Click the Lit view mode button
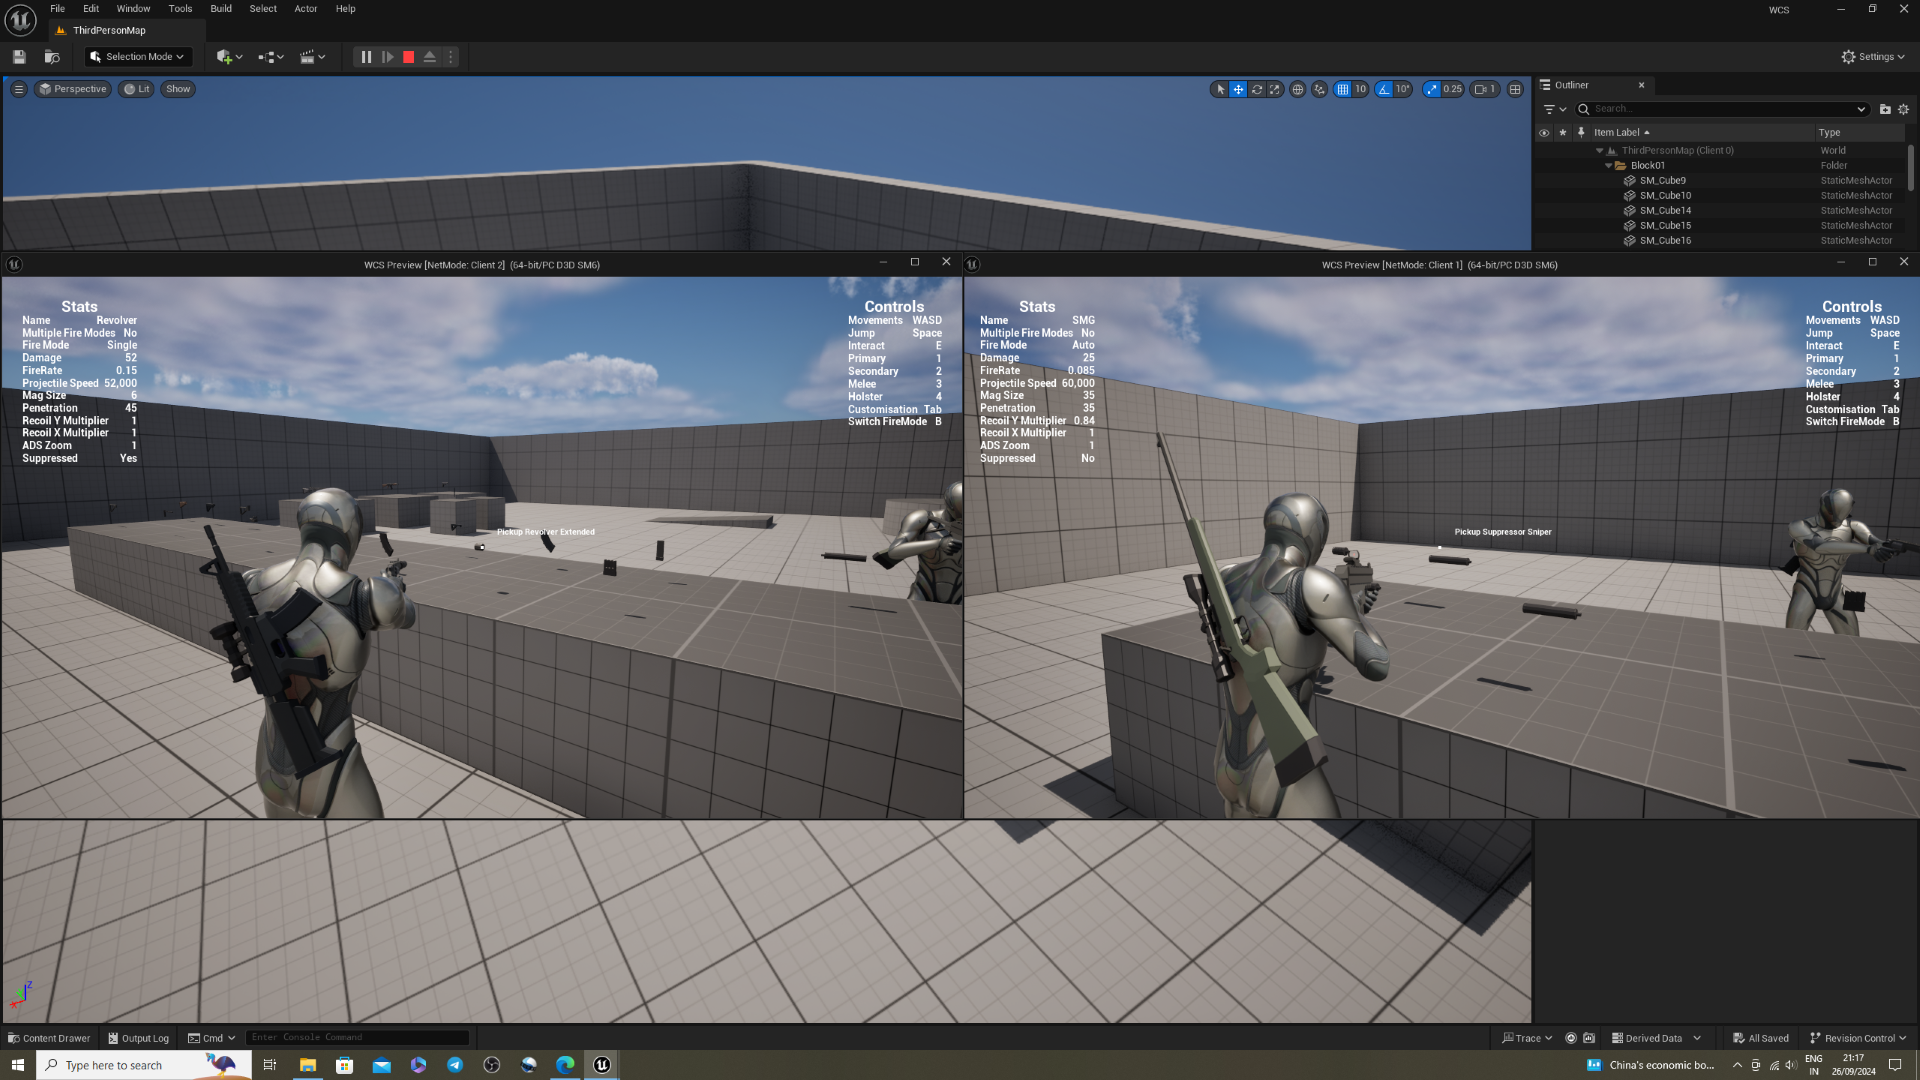Image resolution: width=1920 pixels, height=1080 pixels. pos(137,89)
